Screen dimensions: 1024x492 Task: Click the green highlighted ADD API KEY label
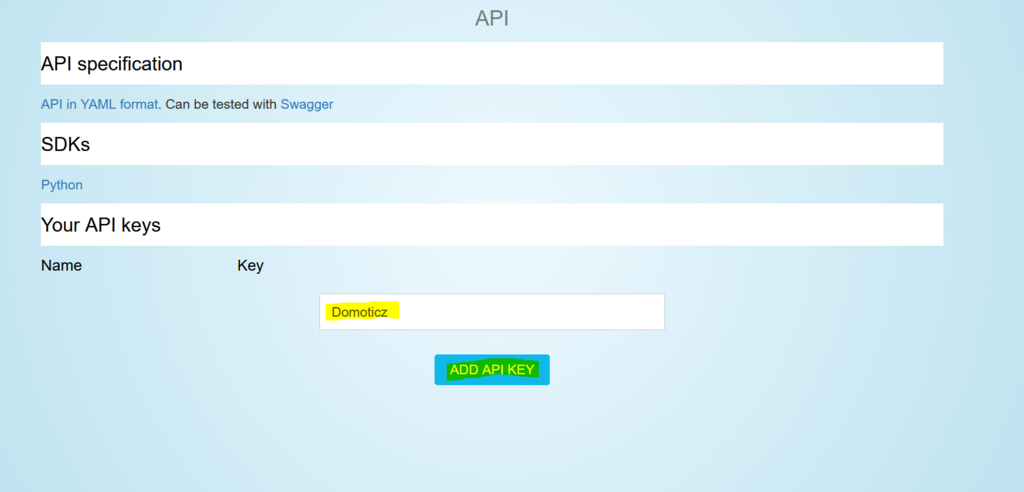click(492, 370)
